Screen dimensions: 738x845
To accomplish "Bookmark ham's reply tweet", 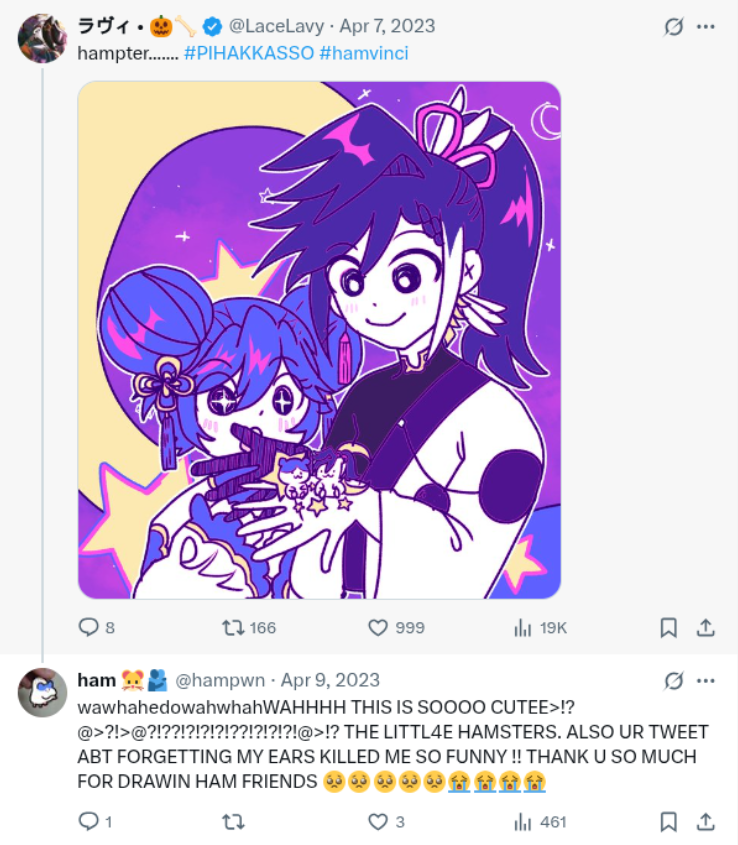I will click(668, 821).
